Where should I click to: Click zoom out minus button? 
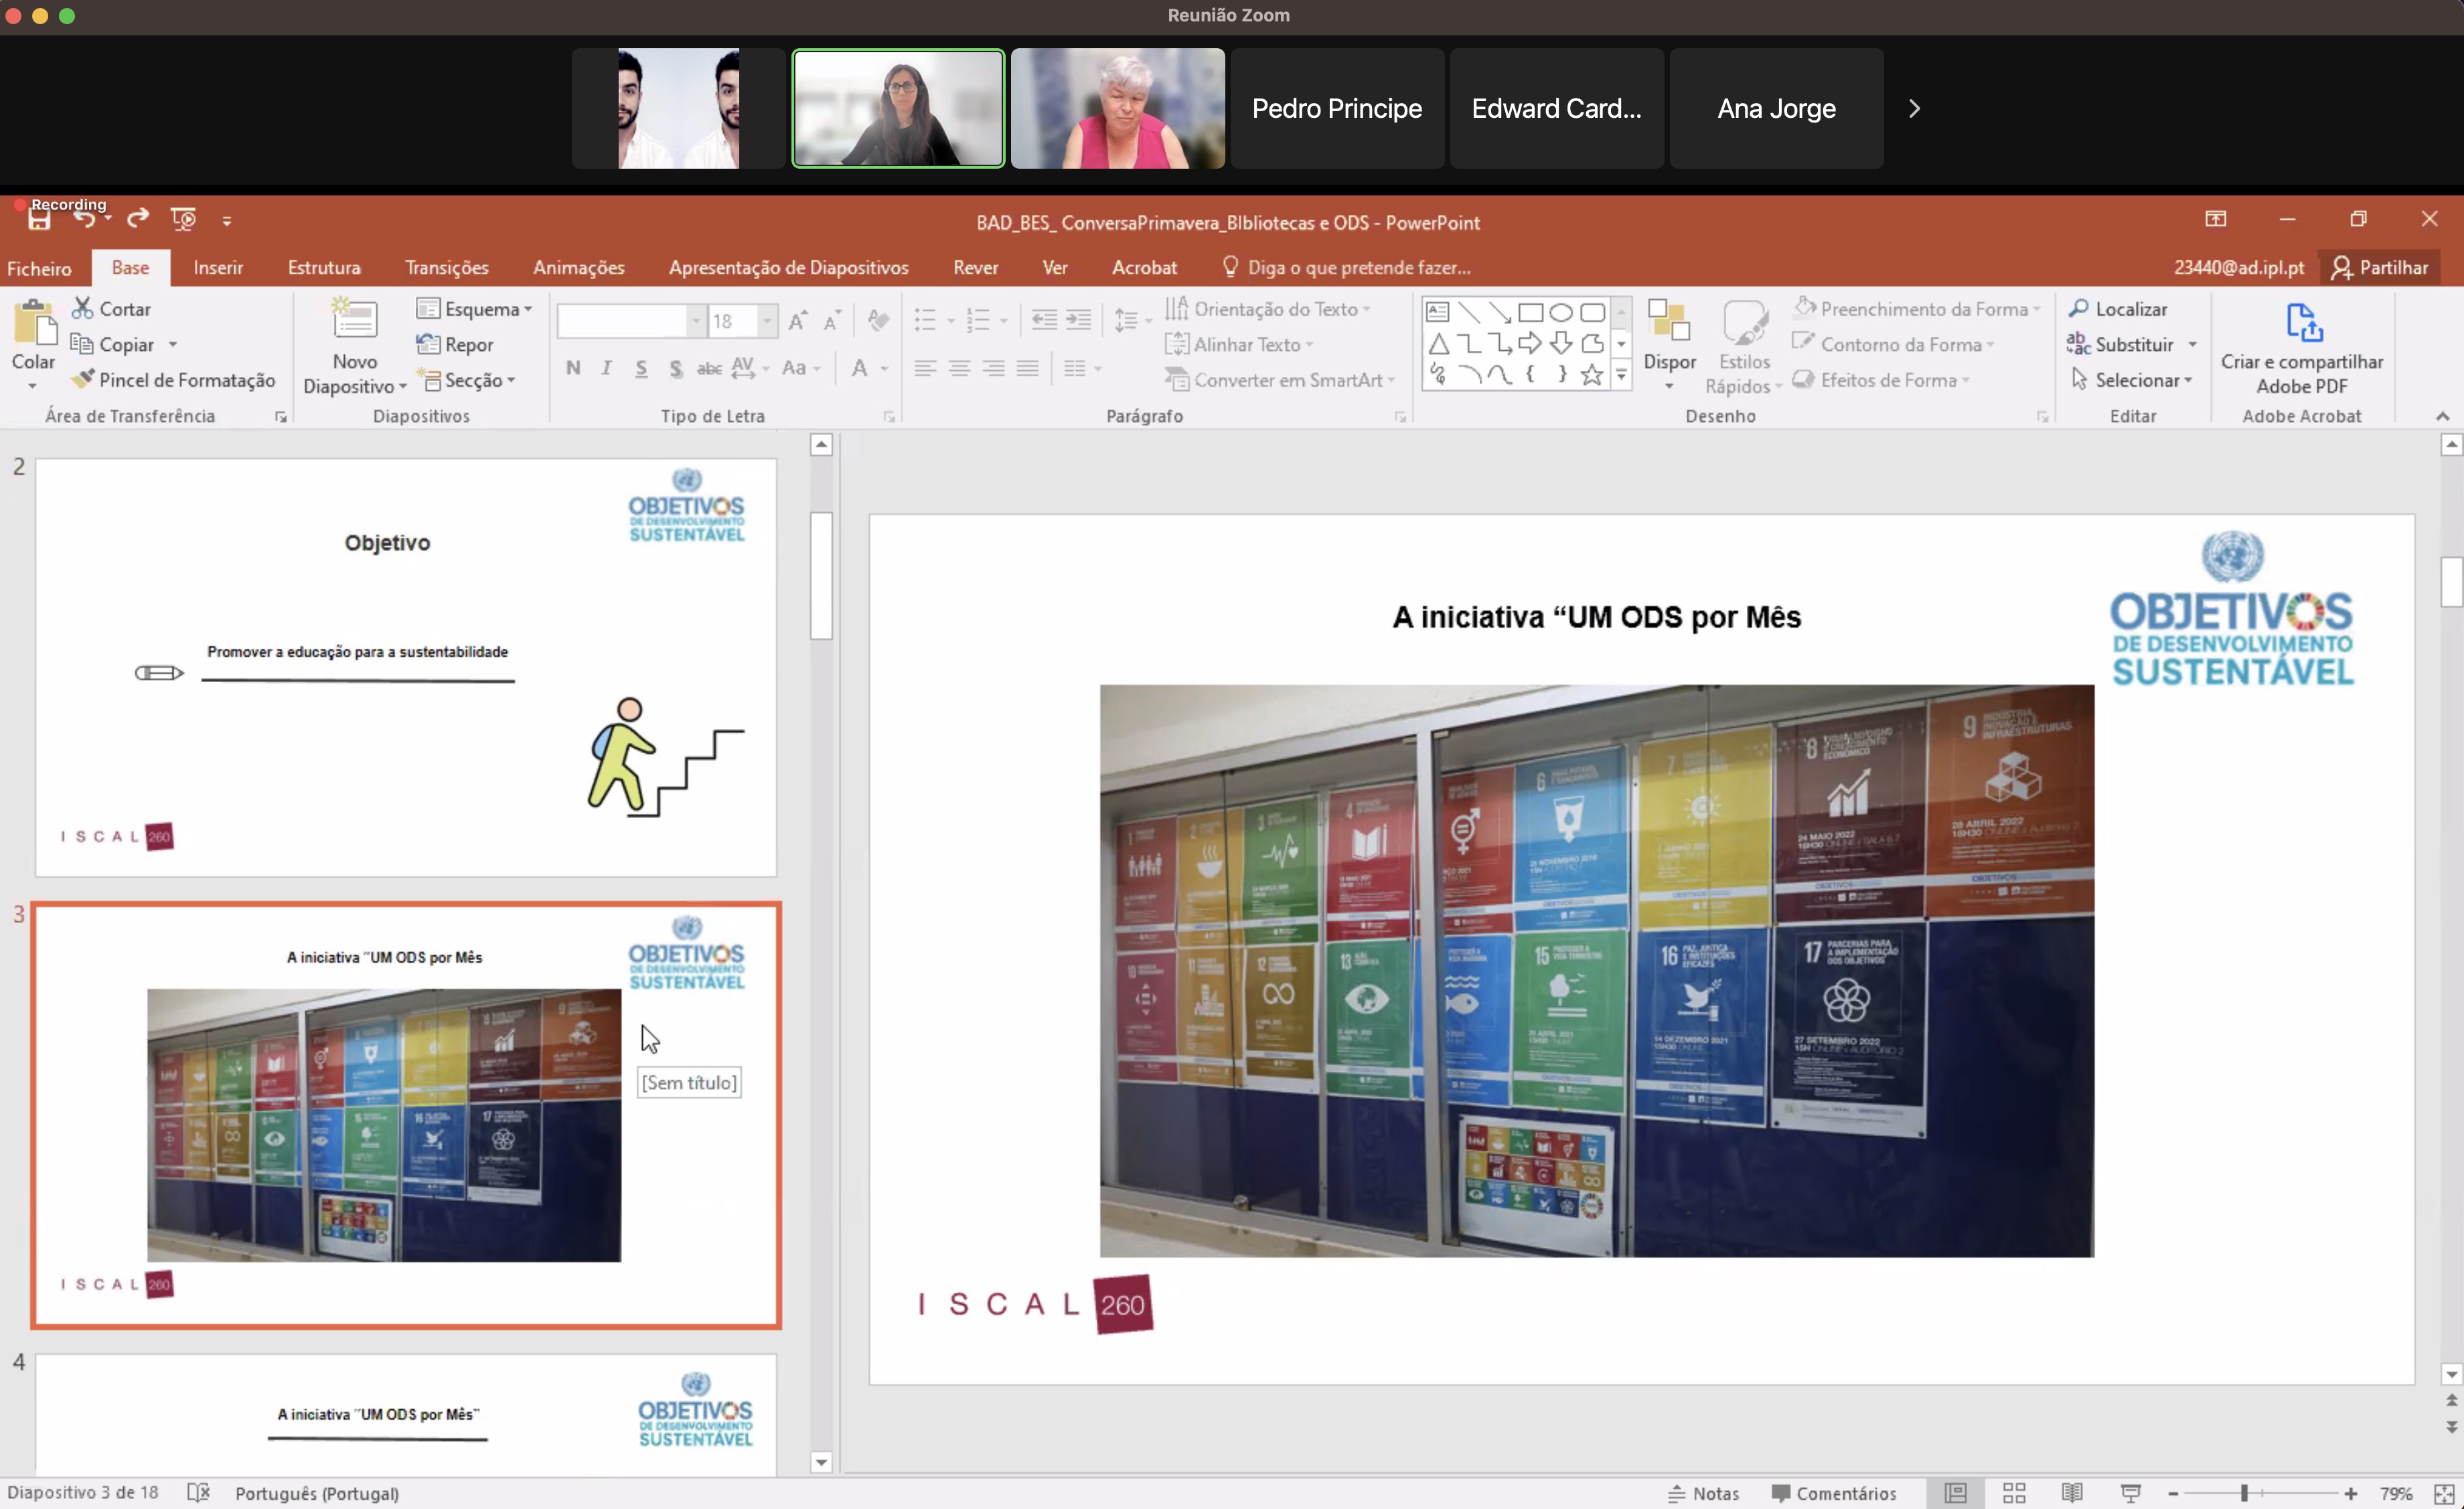point(2173,1493)
